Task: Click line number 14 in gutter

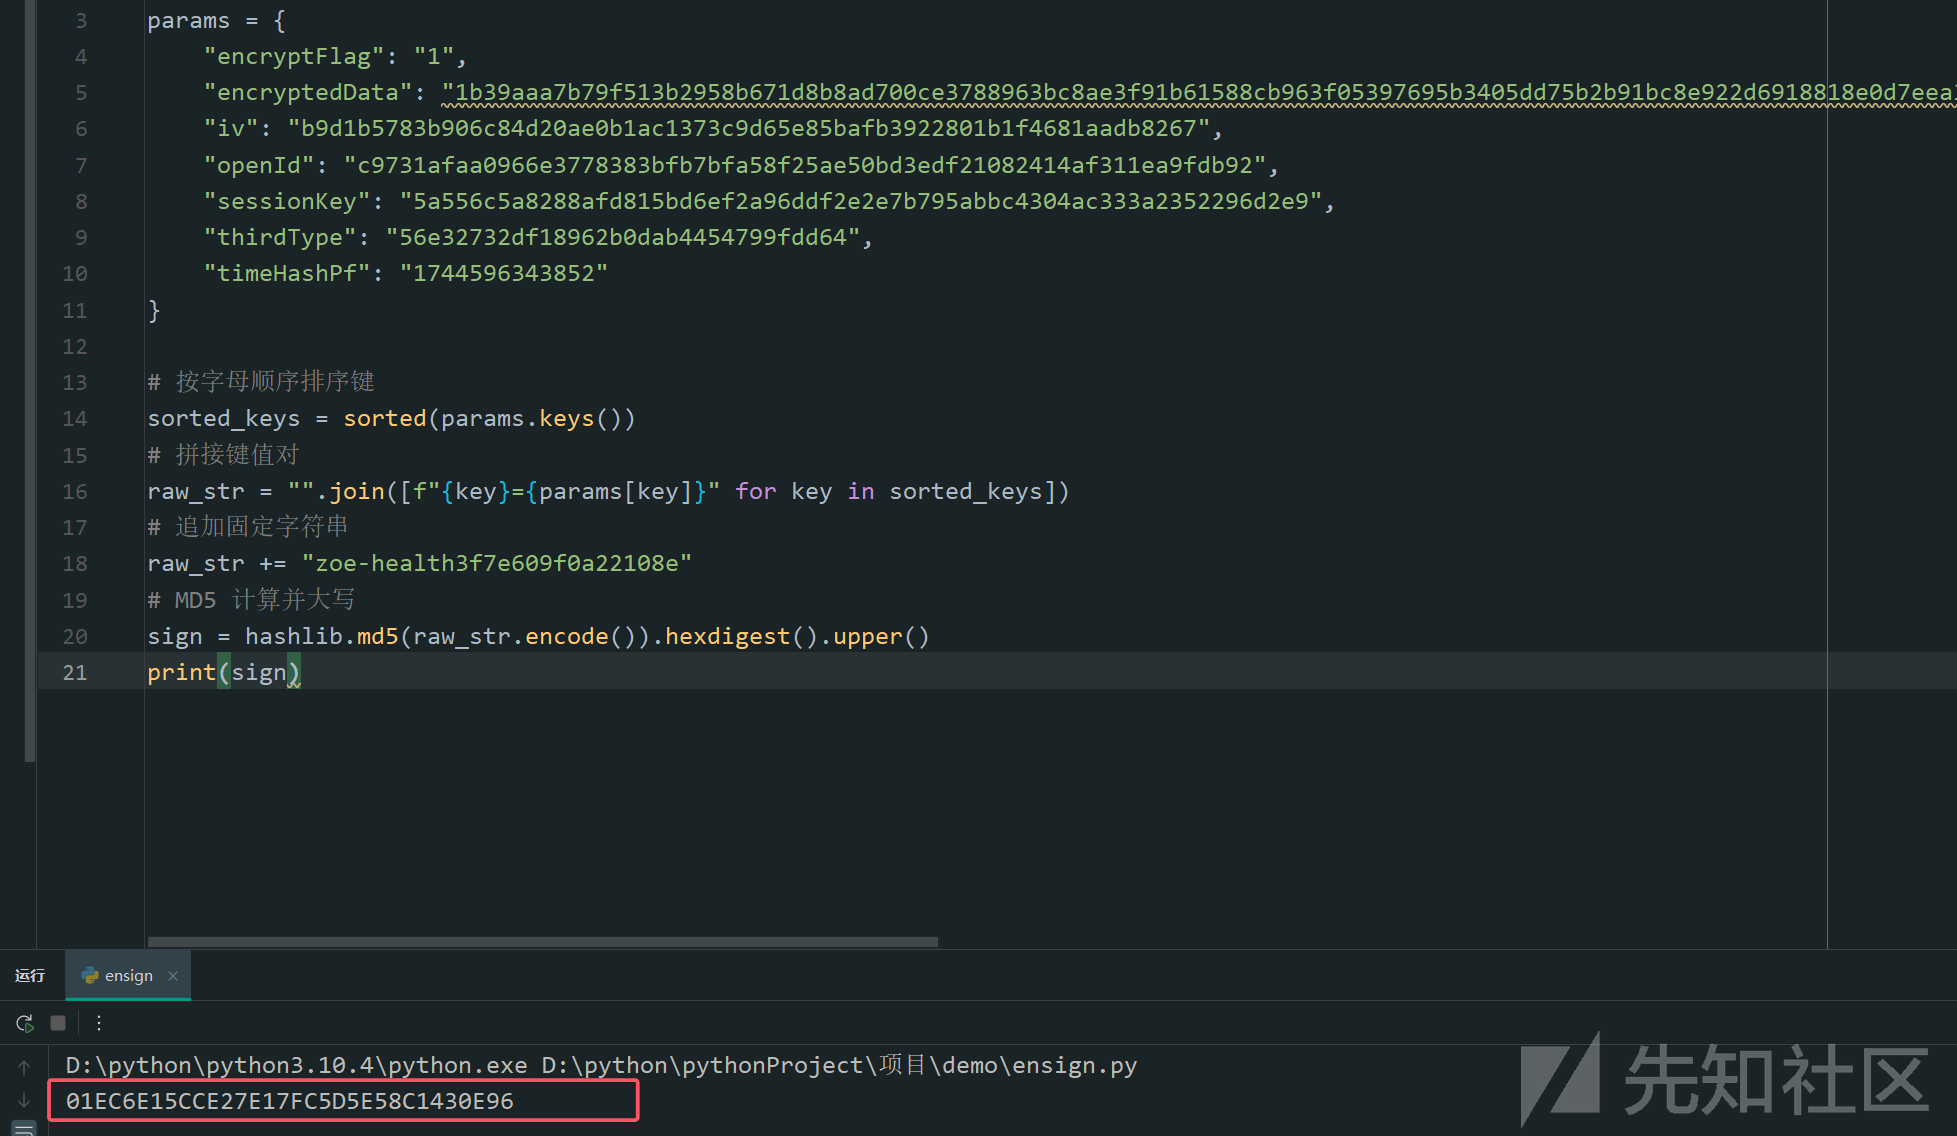Action: 75,419
